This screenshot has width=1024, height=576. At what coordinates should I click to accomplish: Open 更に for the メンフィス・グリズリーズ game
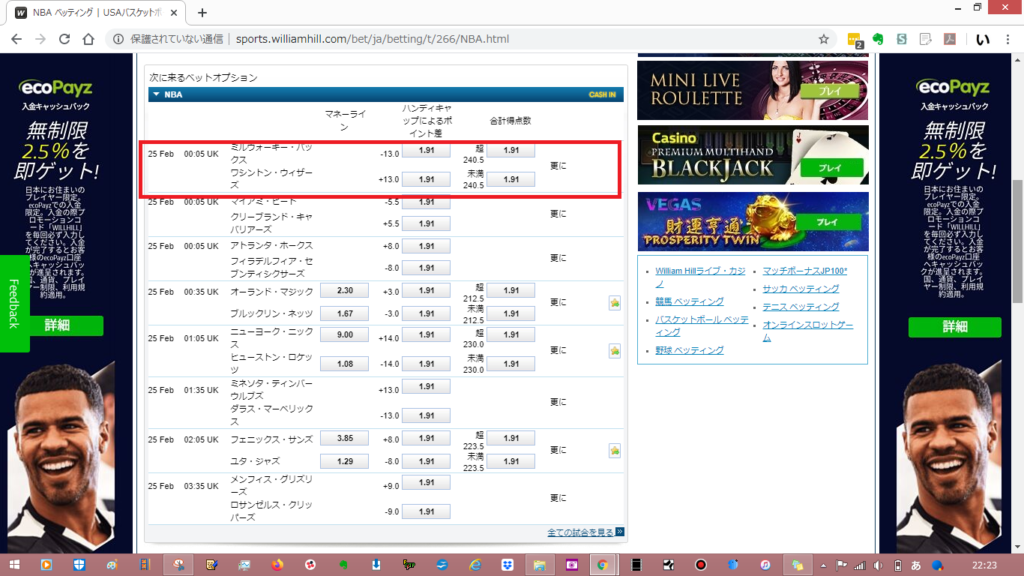(558, 498)
